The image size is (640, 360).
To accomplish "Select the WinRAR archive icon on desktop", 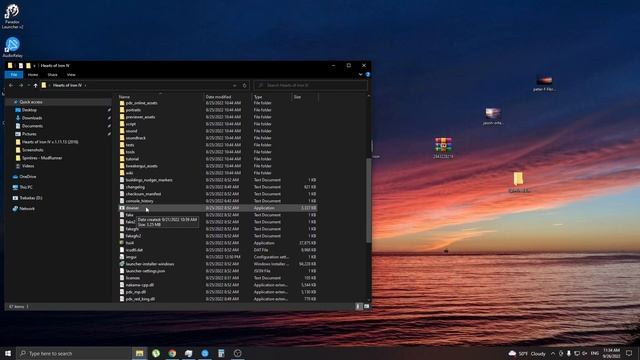I will pyautogui.click(x=443, y=148).
